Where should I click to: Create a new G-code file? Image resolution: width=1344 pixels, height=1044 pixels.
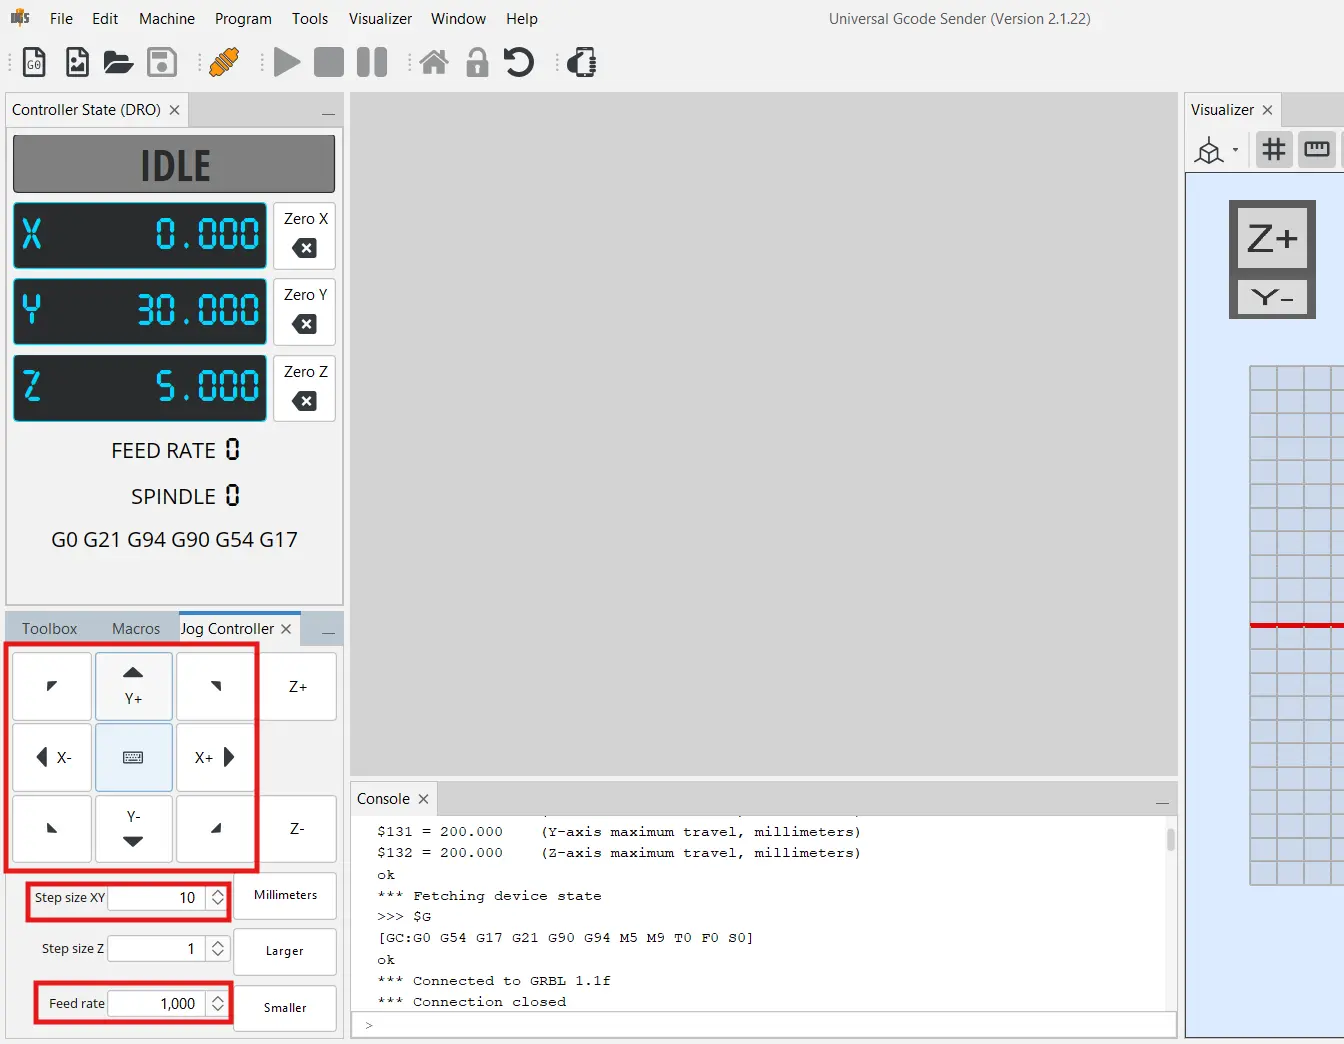point(34,62)
